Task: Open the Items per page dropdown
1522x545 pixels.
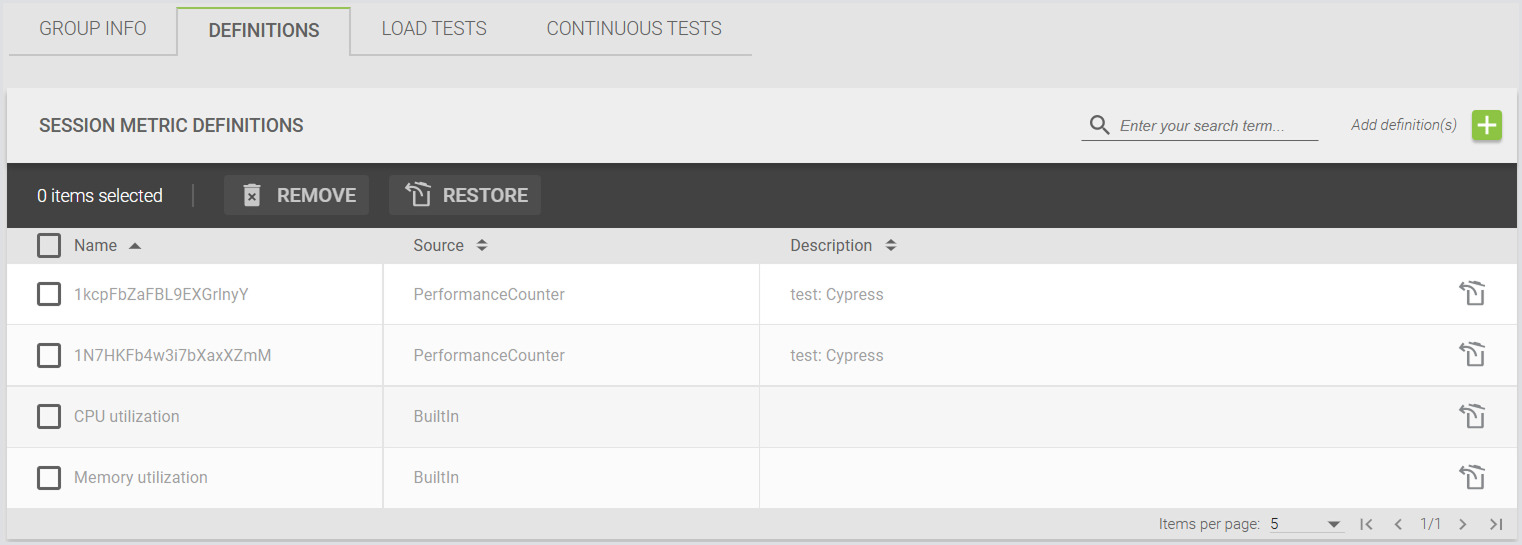Action: coord(1306,524)
